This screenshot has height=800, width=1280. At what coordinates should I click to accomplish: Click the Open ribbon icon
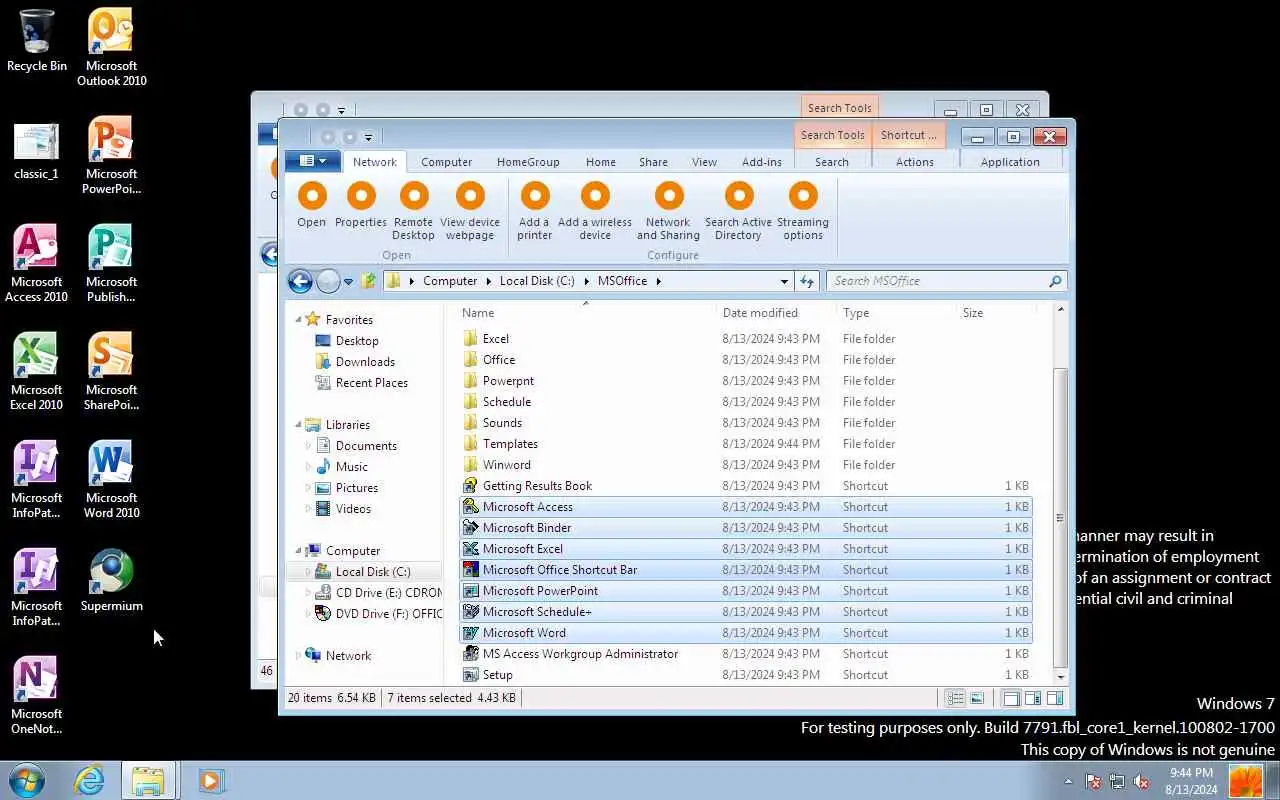pyautogui.click(x=312, y=196)
